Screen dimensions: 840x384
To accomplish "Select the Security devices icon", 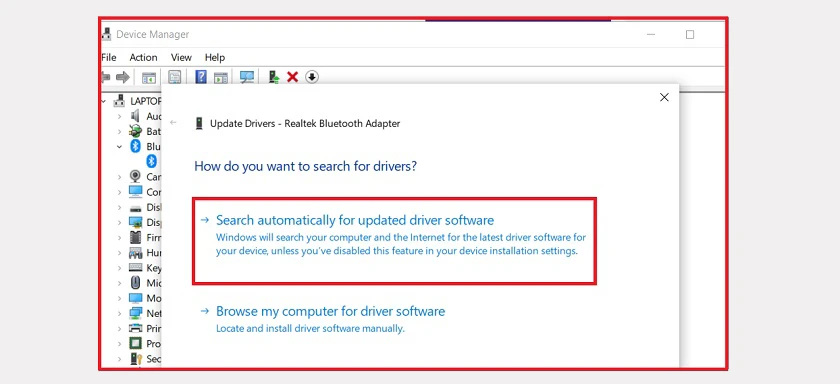I will tap(136, 358).
